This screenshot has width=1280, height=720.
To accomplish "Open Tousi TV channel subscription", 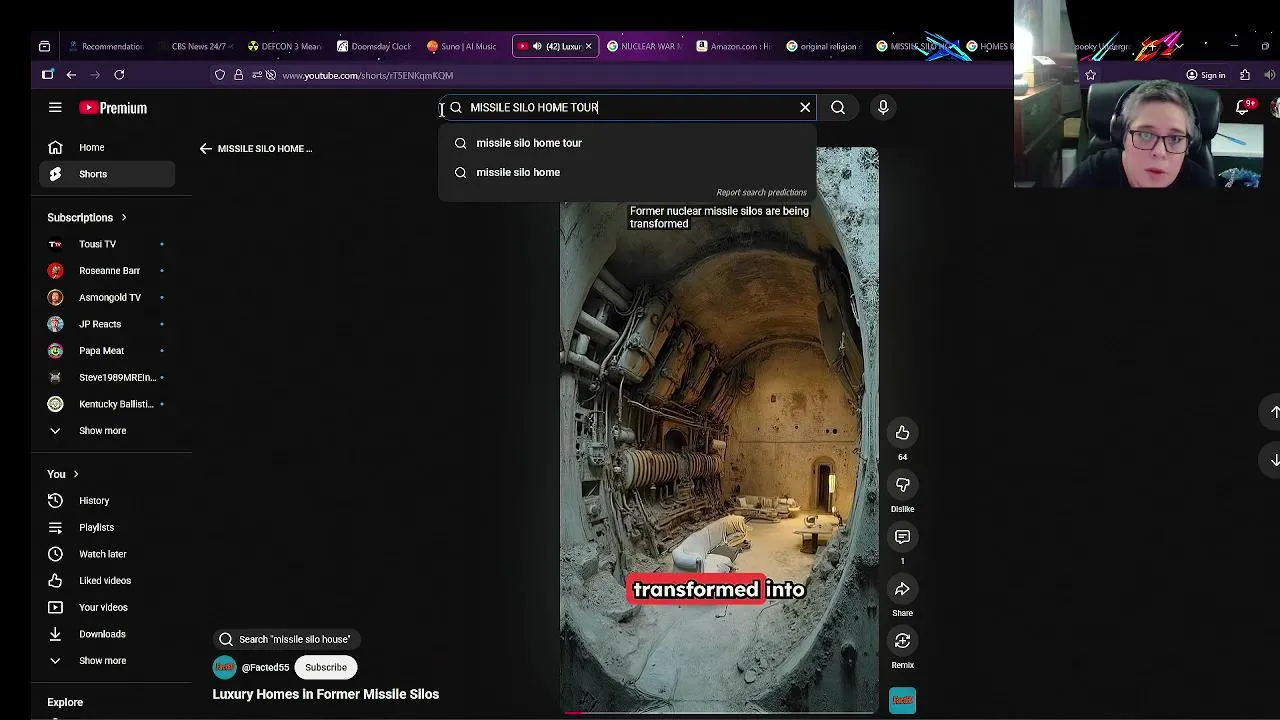I will click(108, 244).
